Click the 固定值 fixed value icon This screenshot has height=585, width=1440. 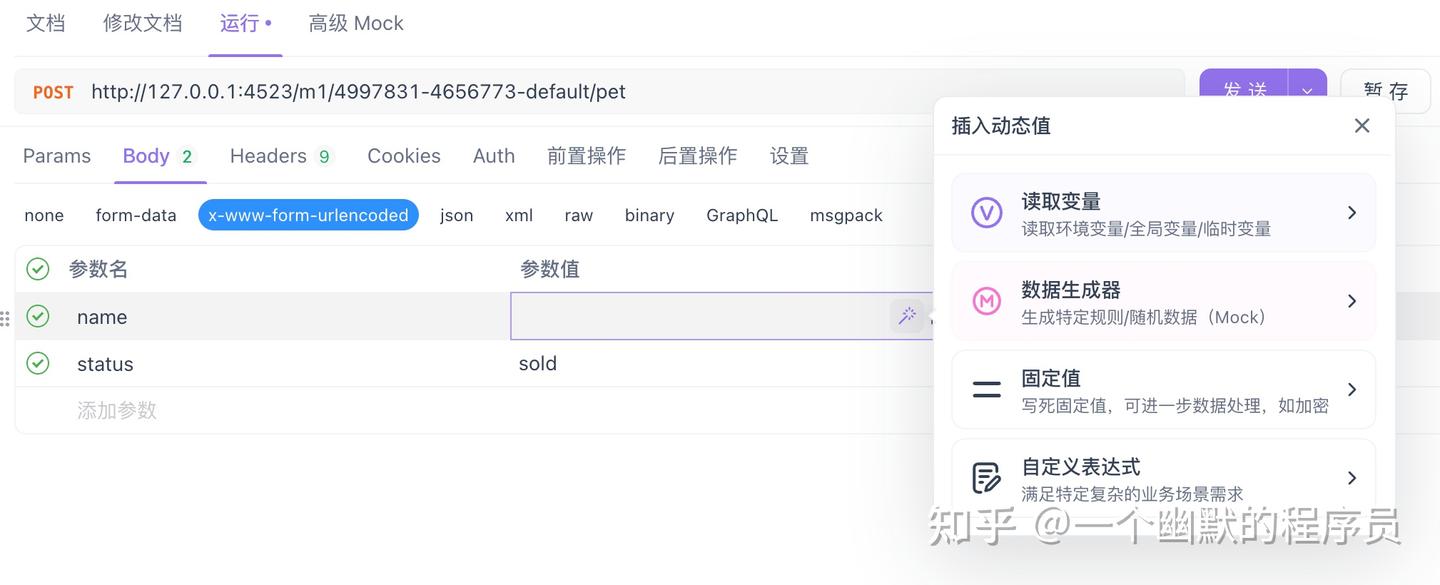pyautogui.click(x=987, y=389)
